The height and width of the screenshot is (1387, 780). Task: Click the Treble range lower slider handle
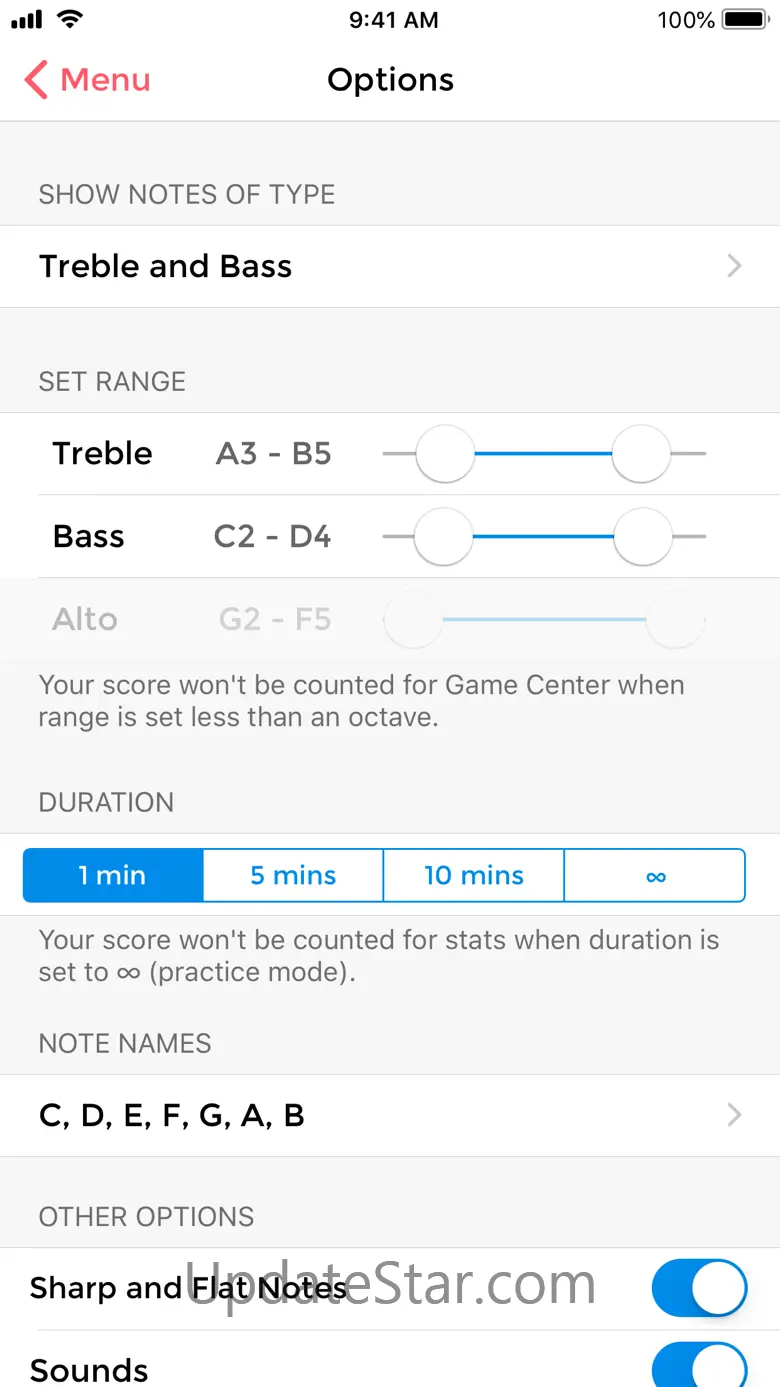pos(444,454)
